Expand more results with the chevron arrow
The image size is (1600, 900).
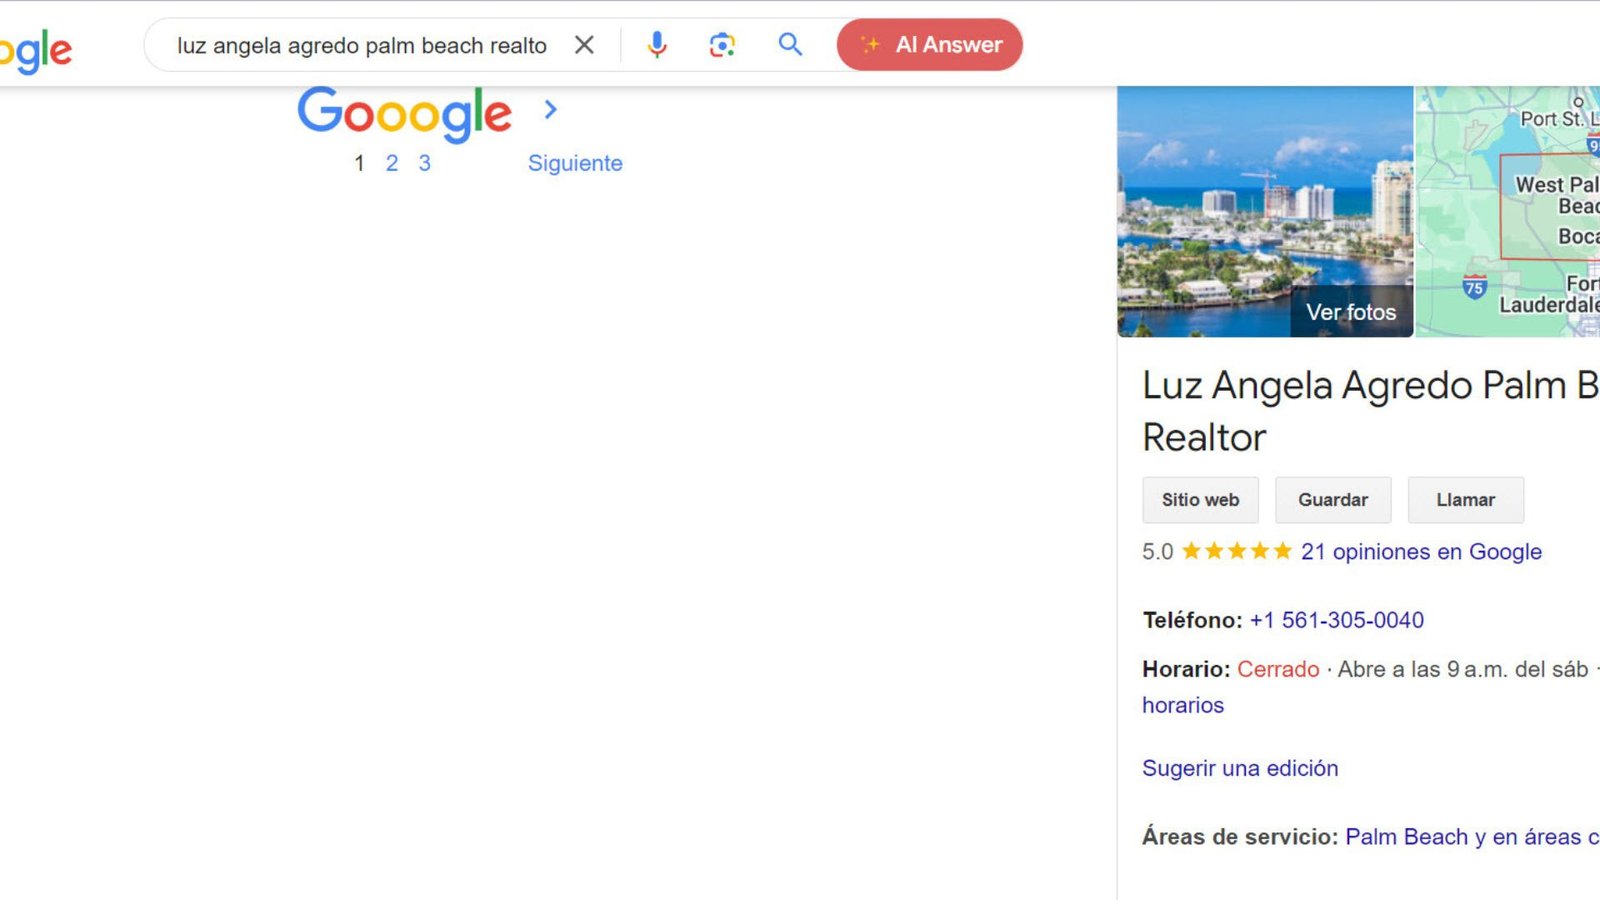pyautogui.click(x=551, y=110)
